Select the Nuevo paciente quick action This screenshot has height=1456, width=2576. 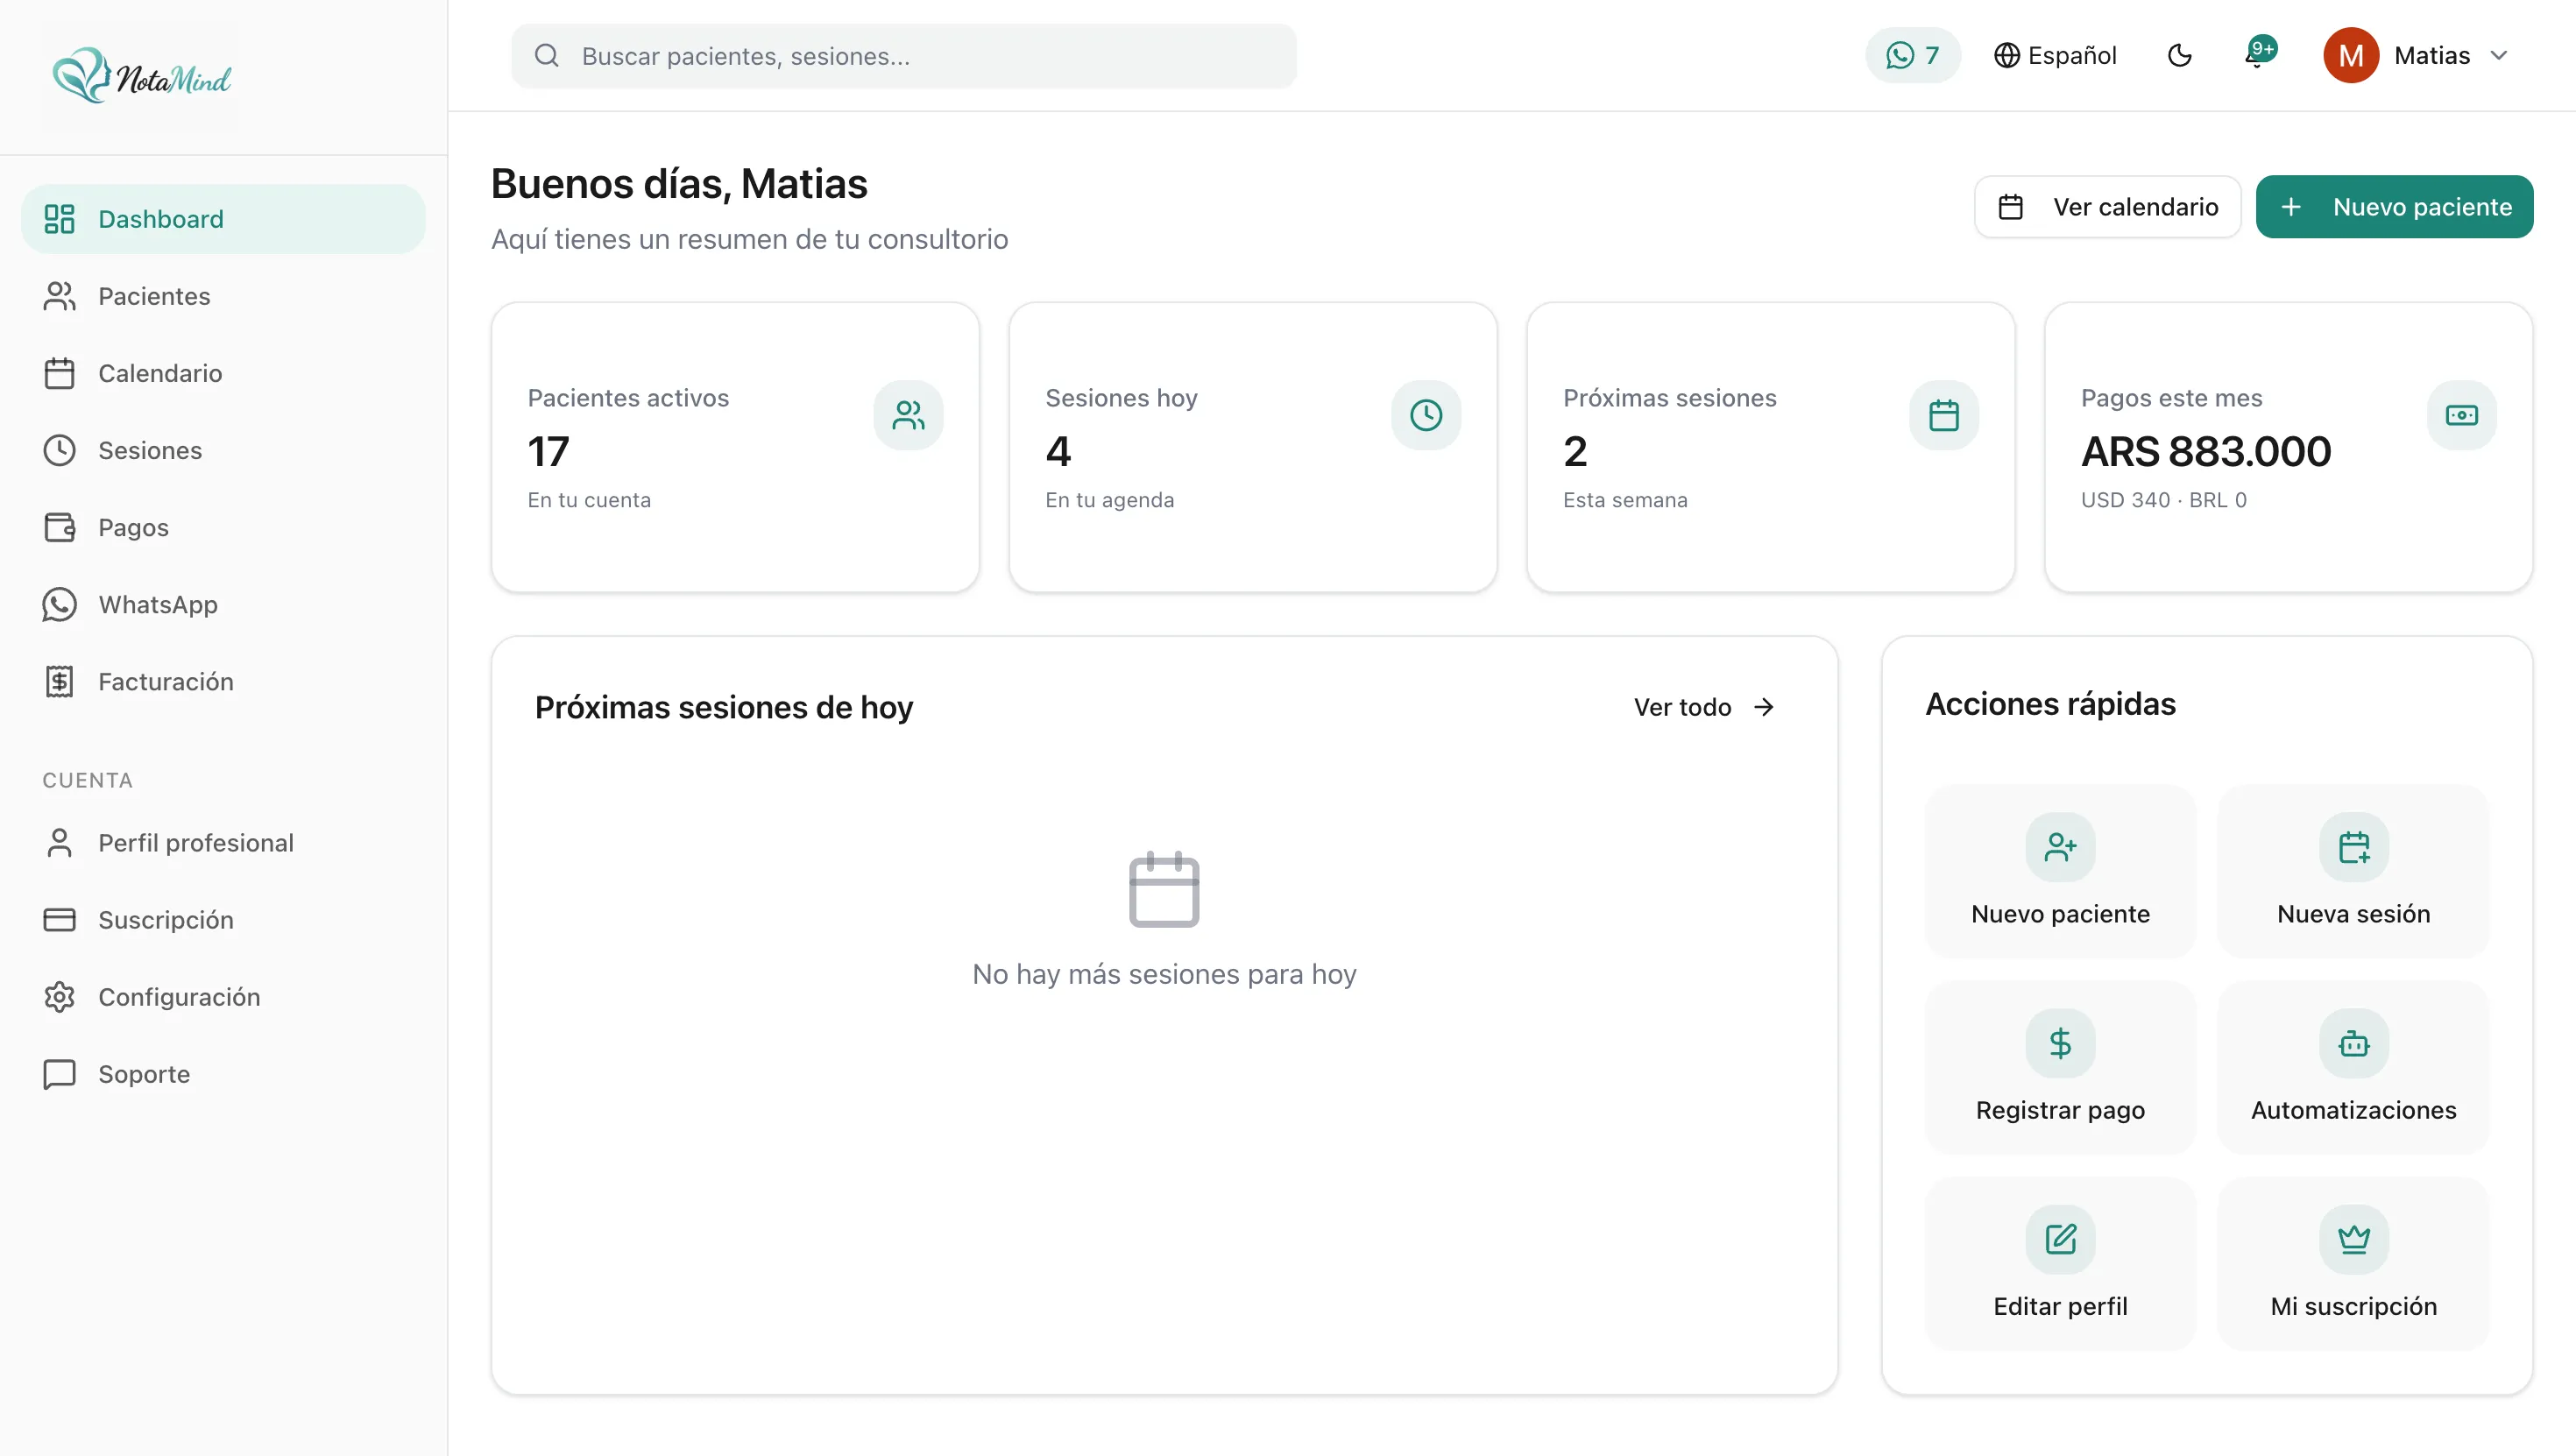point(2060,871)
